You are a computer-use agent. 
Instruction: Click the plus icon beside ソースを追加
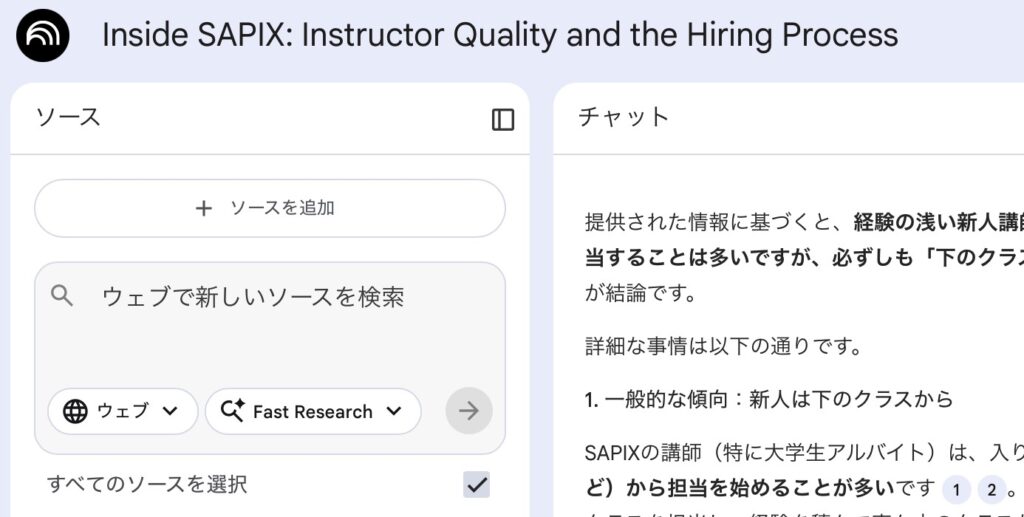tap(204, 208)
